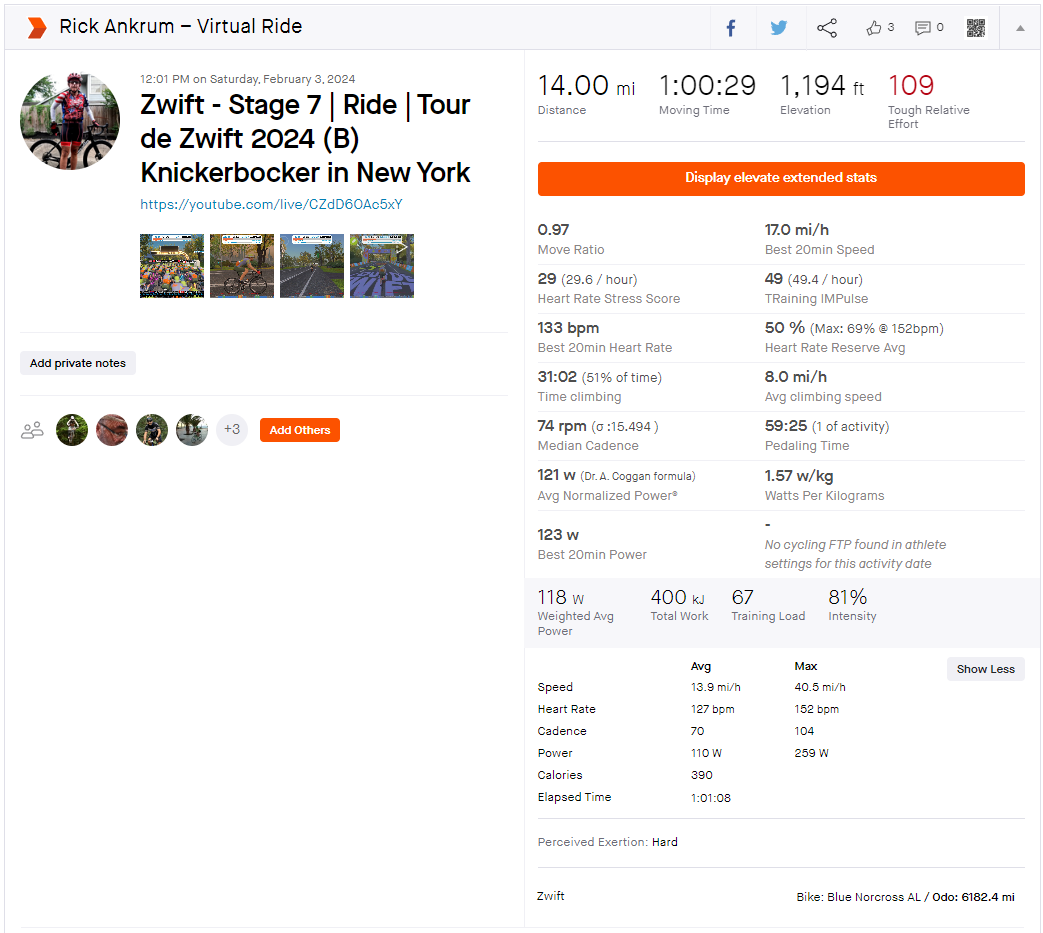Share activity via the Twitter bird icon
This screenshot has width=1043, height=933.
pyautogui.click(x=779, y=28)
